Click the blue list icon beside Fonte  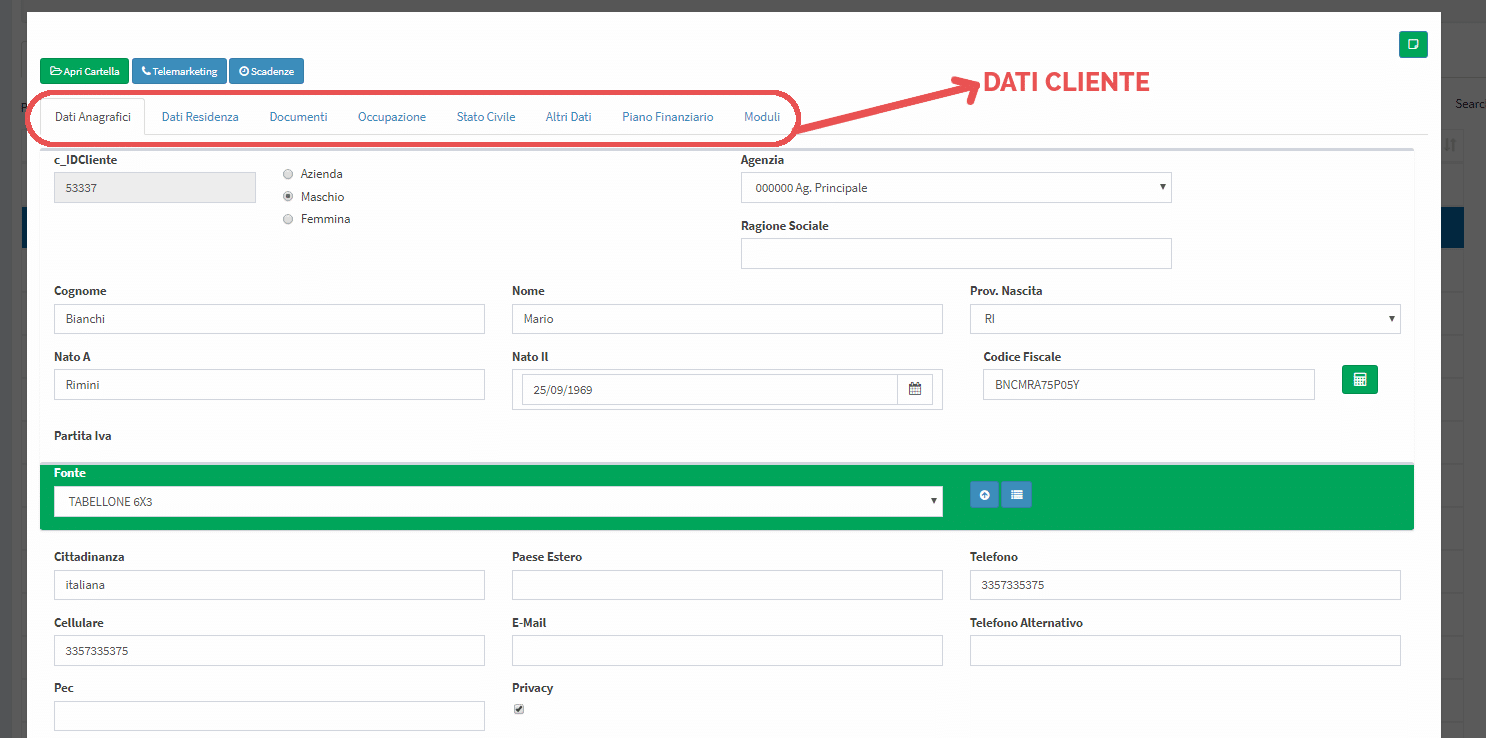(x=1016, y=494)
